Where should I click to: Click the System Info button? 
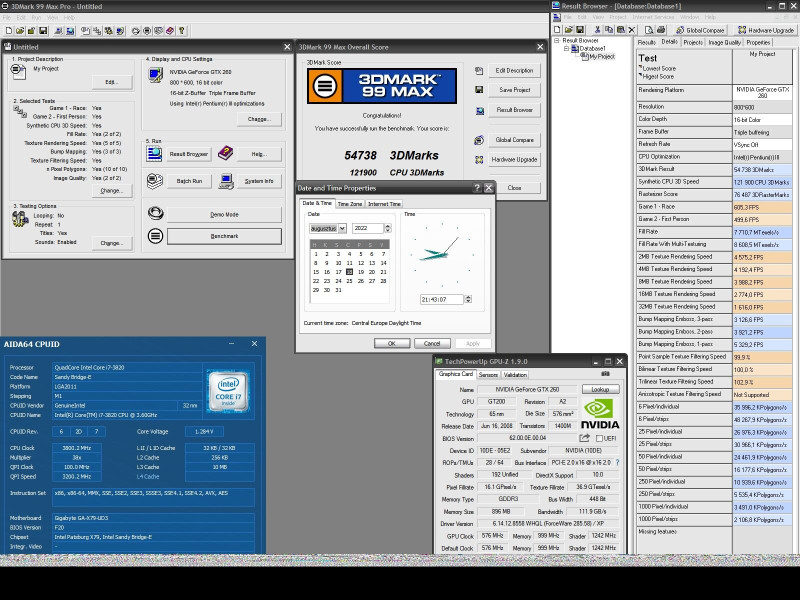259,181
